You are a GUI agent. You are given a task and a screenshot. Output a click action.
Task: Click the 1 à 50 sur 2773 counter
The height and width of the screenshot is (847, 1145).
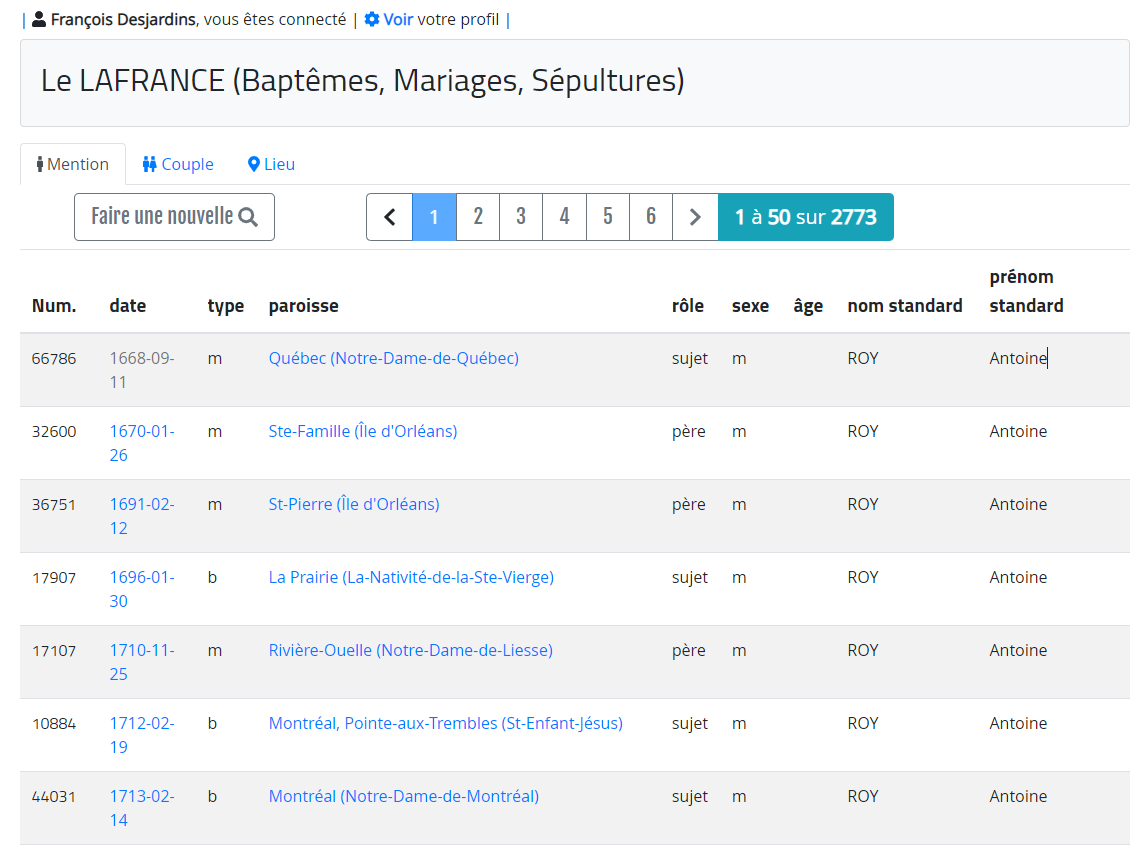click(x=805, y=217)
